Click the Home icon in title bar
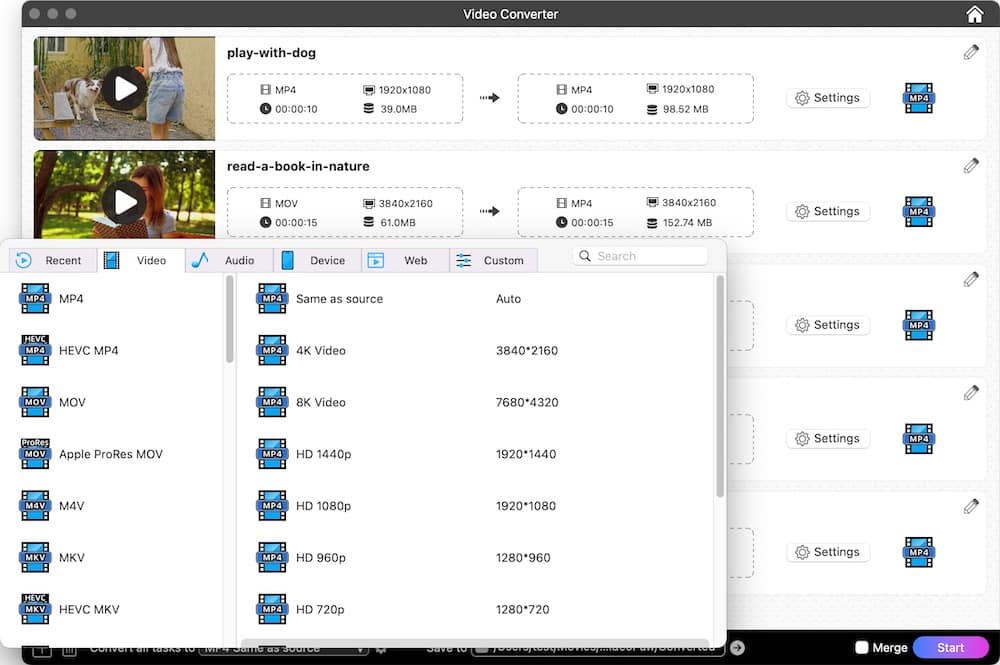This screenshot has width=1000, height=665. (975, 14)
